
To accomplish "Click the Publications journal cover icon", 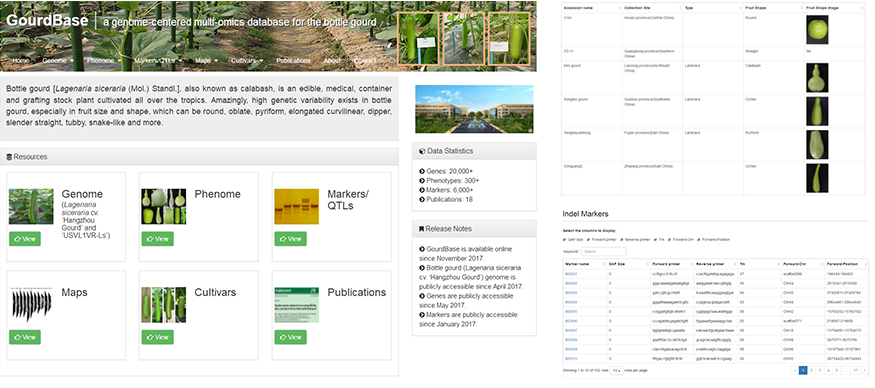I will pos(296,305).
